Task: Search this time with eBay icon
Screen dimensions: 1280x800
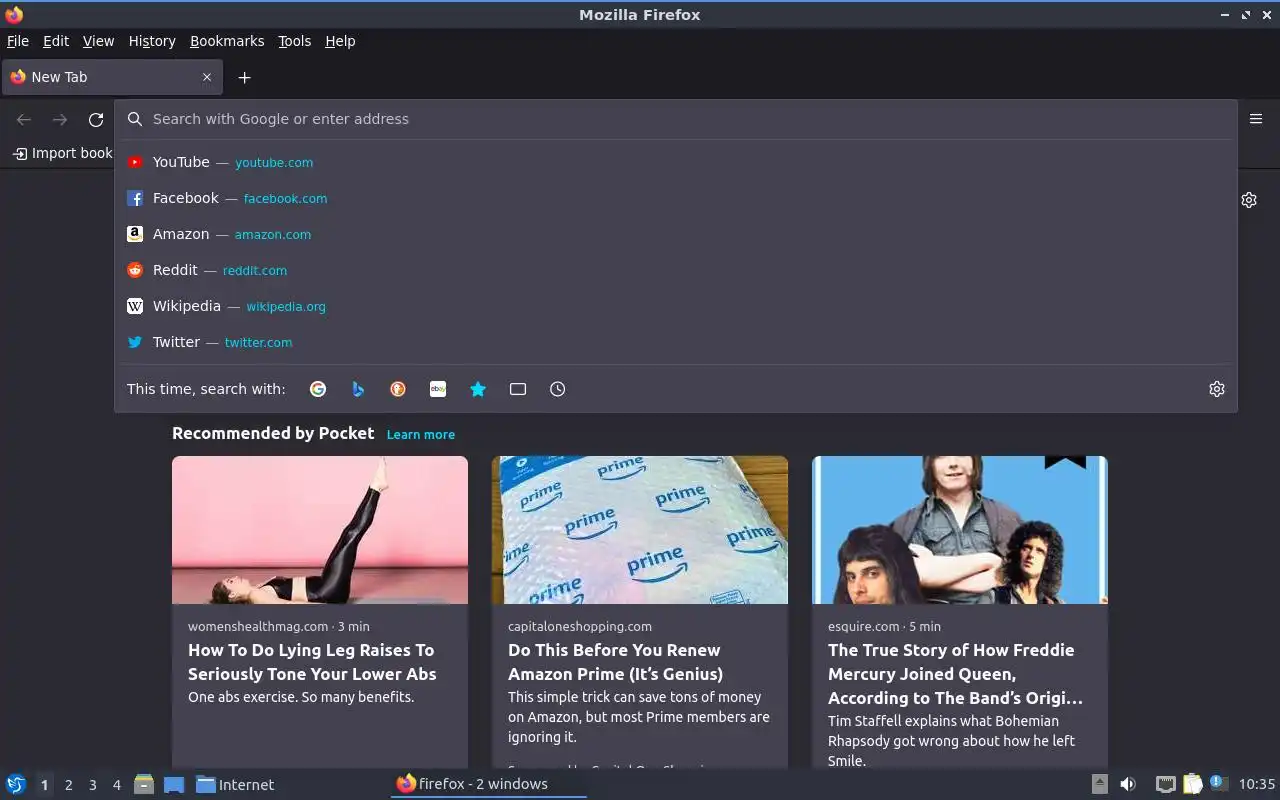Action: (x=438, y=389)
